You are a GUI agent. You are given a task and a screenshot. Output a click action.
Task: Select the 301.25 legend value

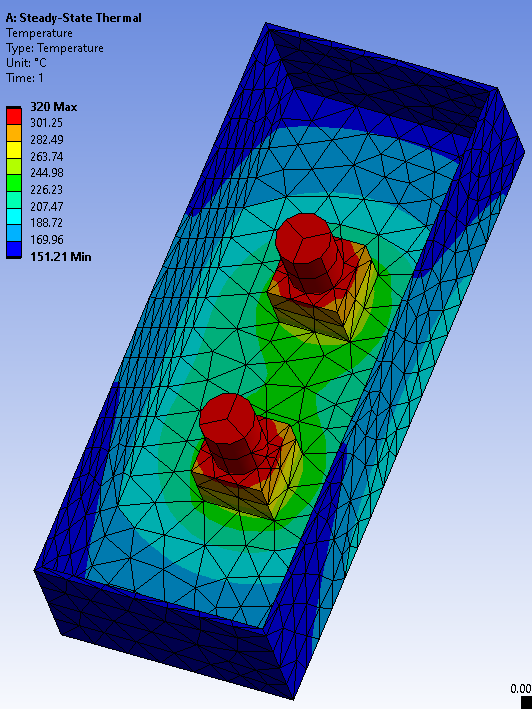coord(46,123)
